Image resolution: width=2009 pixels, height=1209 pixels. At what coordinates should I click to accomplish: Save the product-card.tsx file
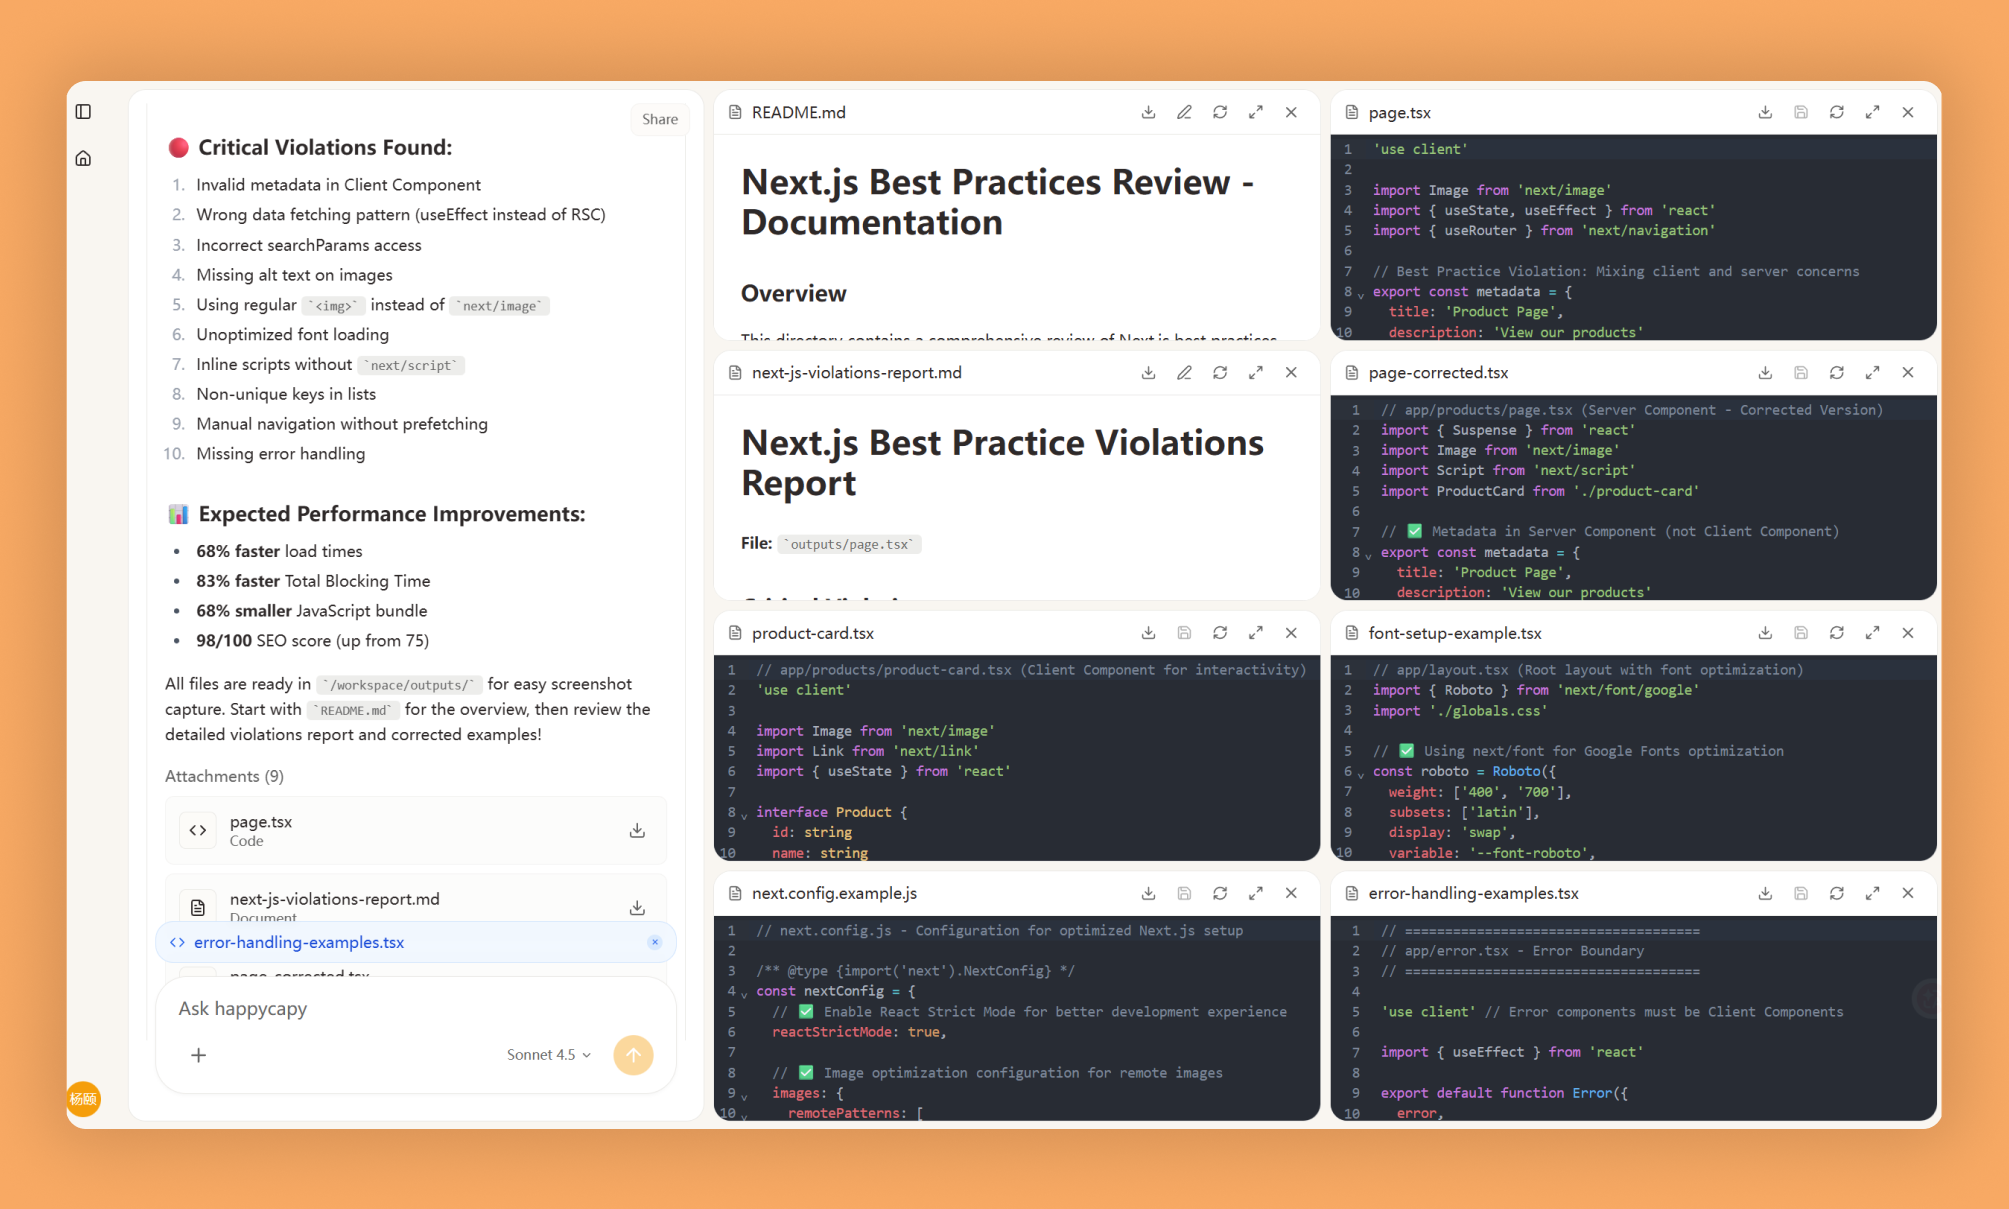click(x=1184, y=633)
